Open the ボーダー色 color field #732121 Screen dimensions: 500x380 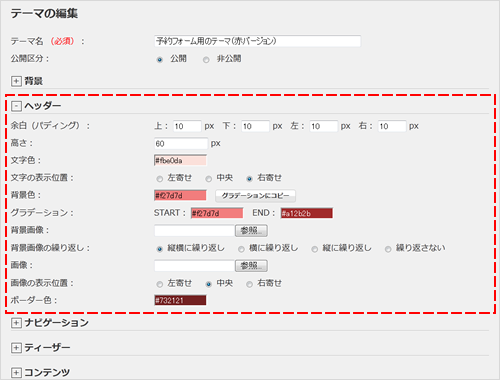point(180,300)
